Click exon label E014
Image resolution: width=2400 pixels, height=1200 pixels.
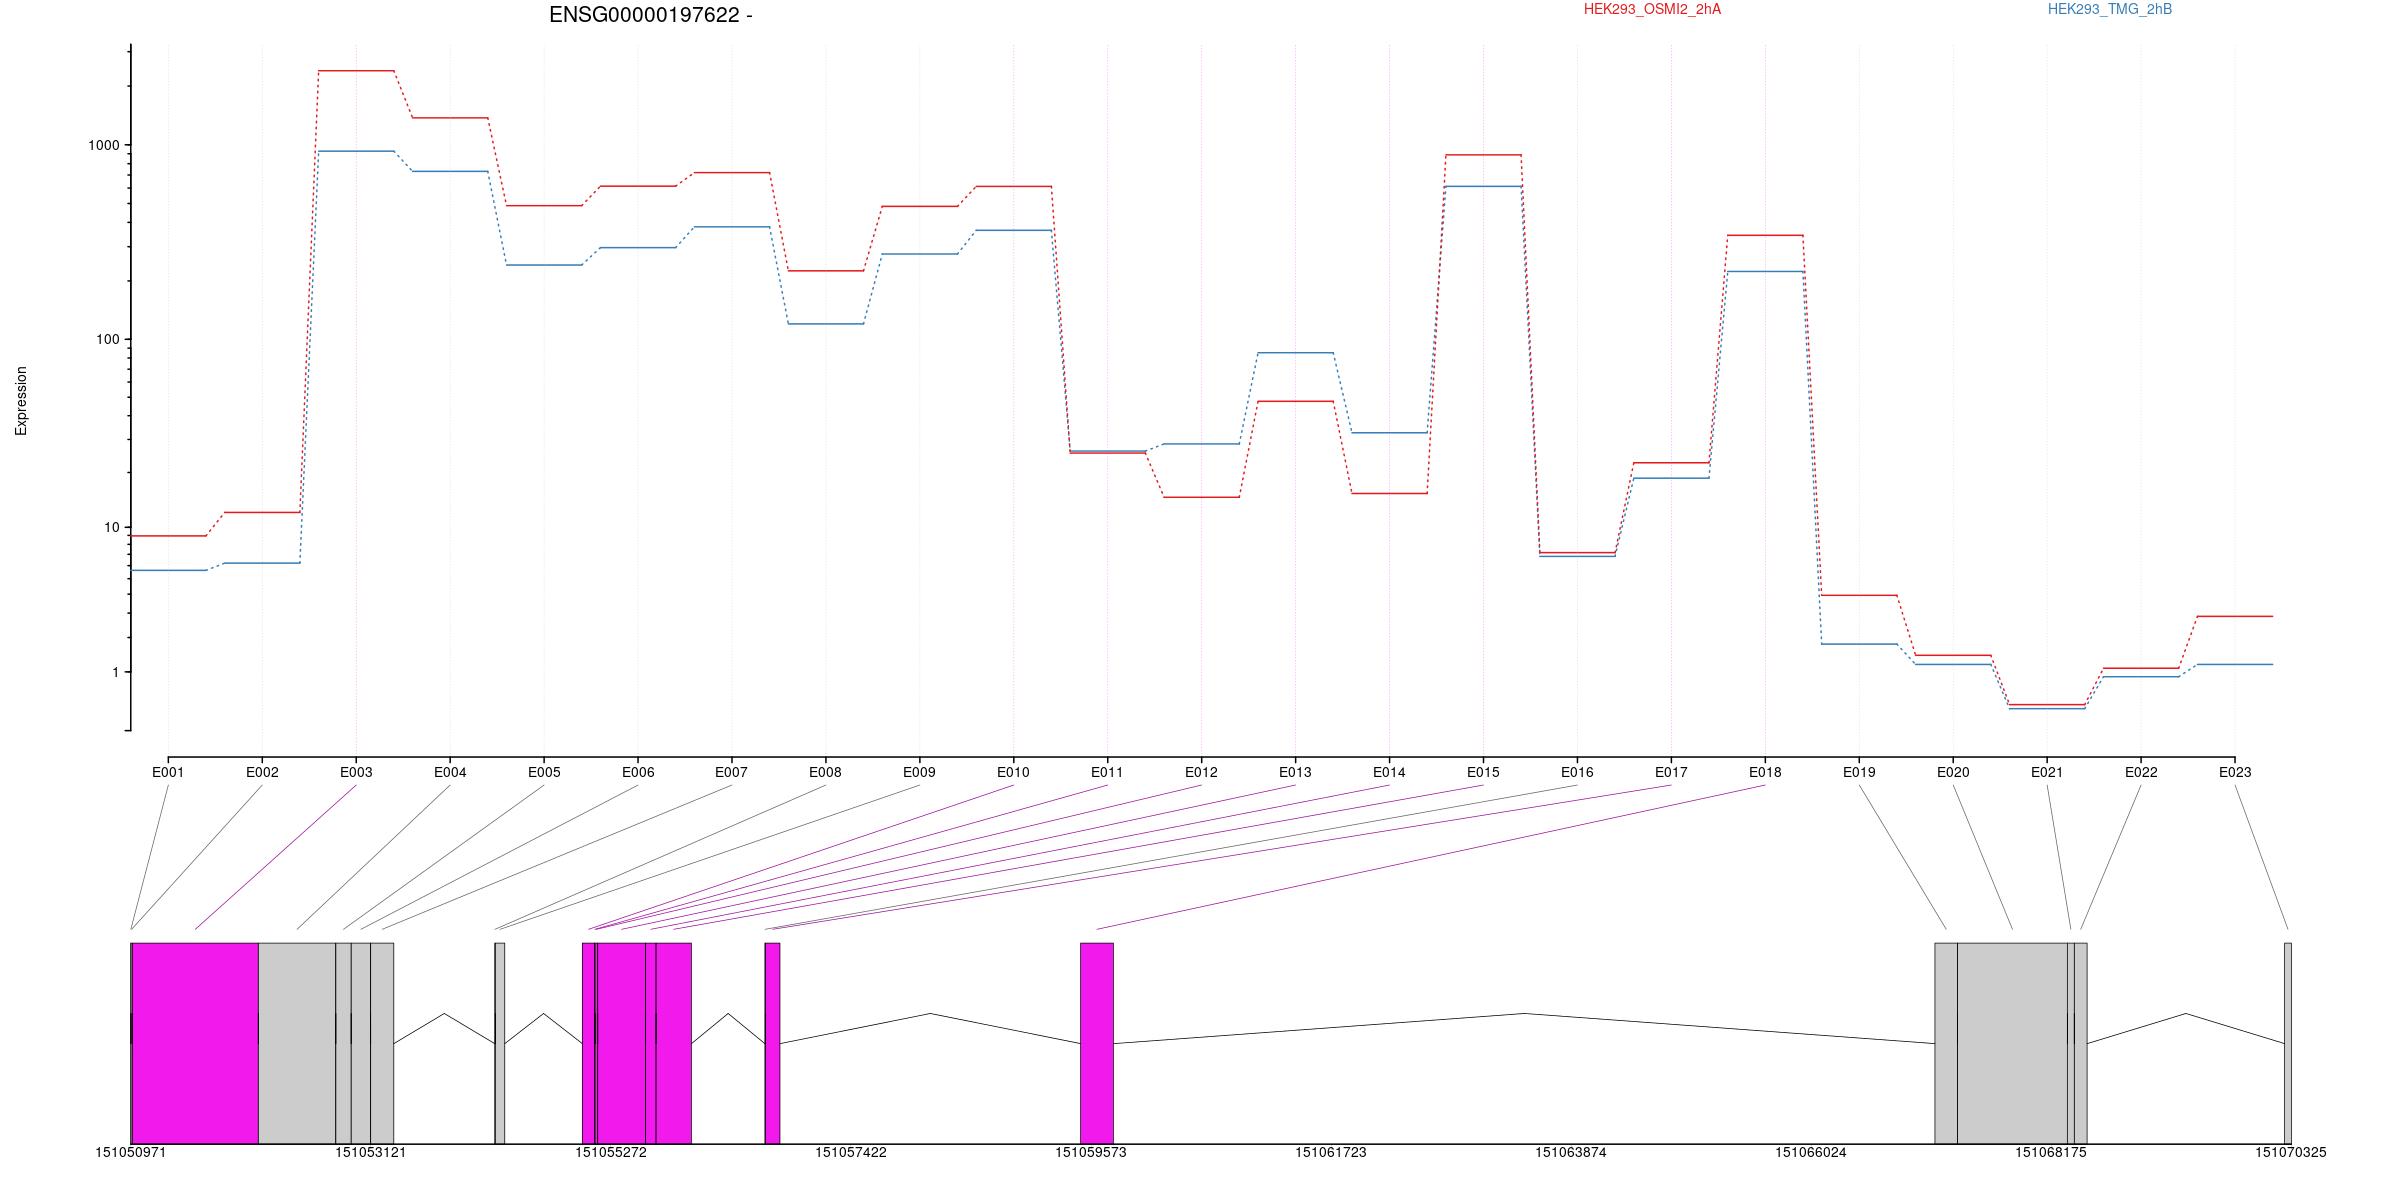(1389, 772)
